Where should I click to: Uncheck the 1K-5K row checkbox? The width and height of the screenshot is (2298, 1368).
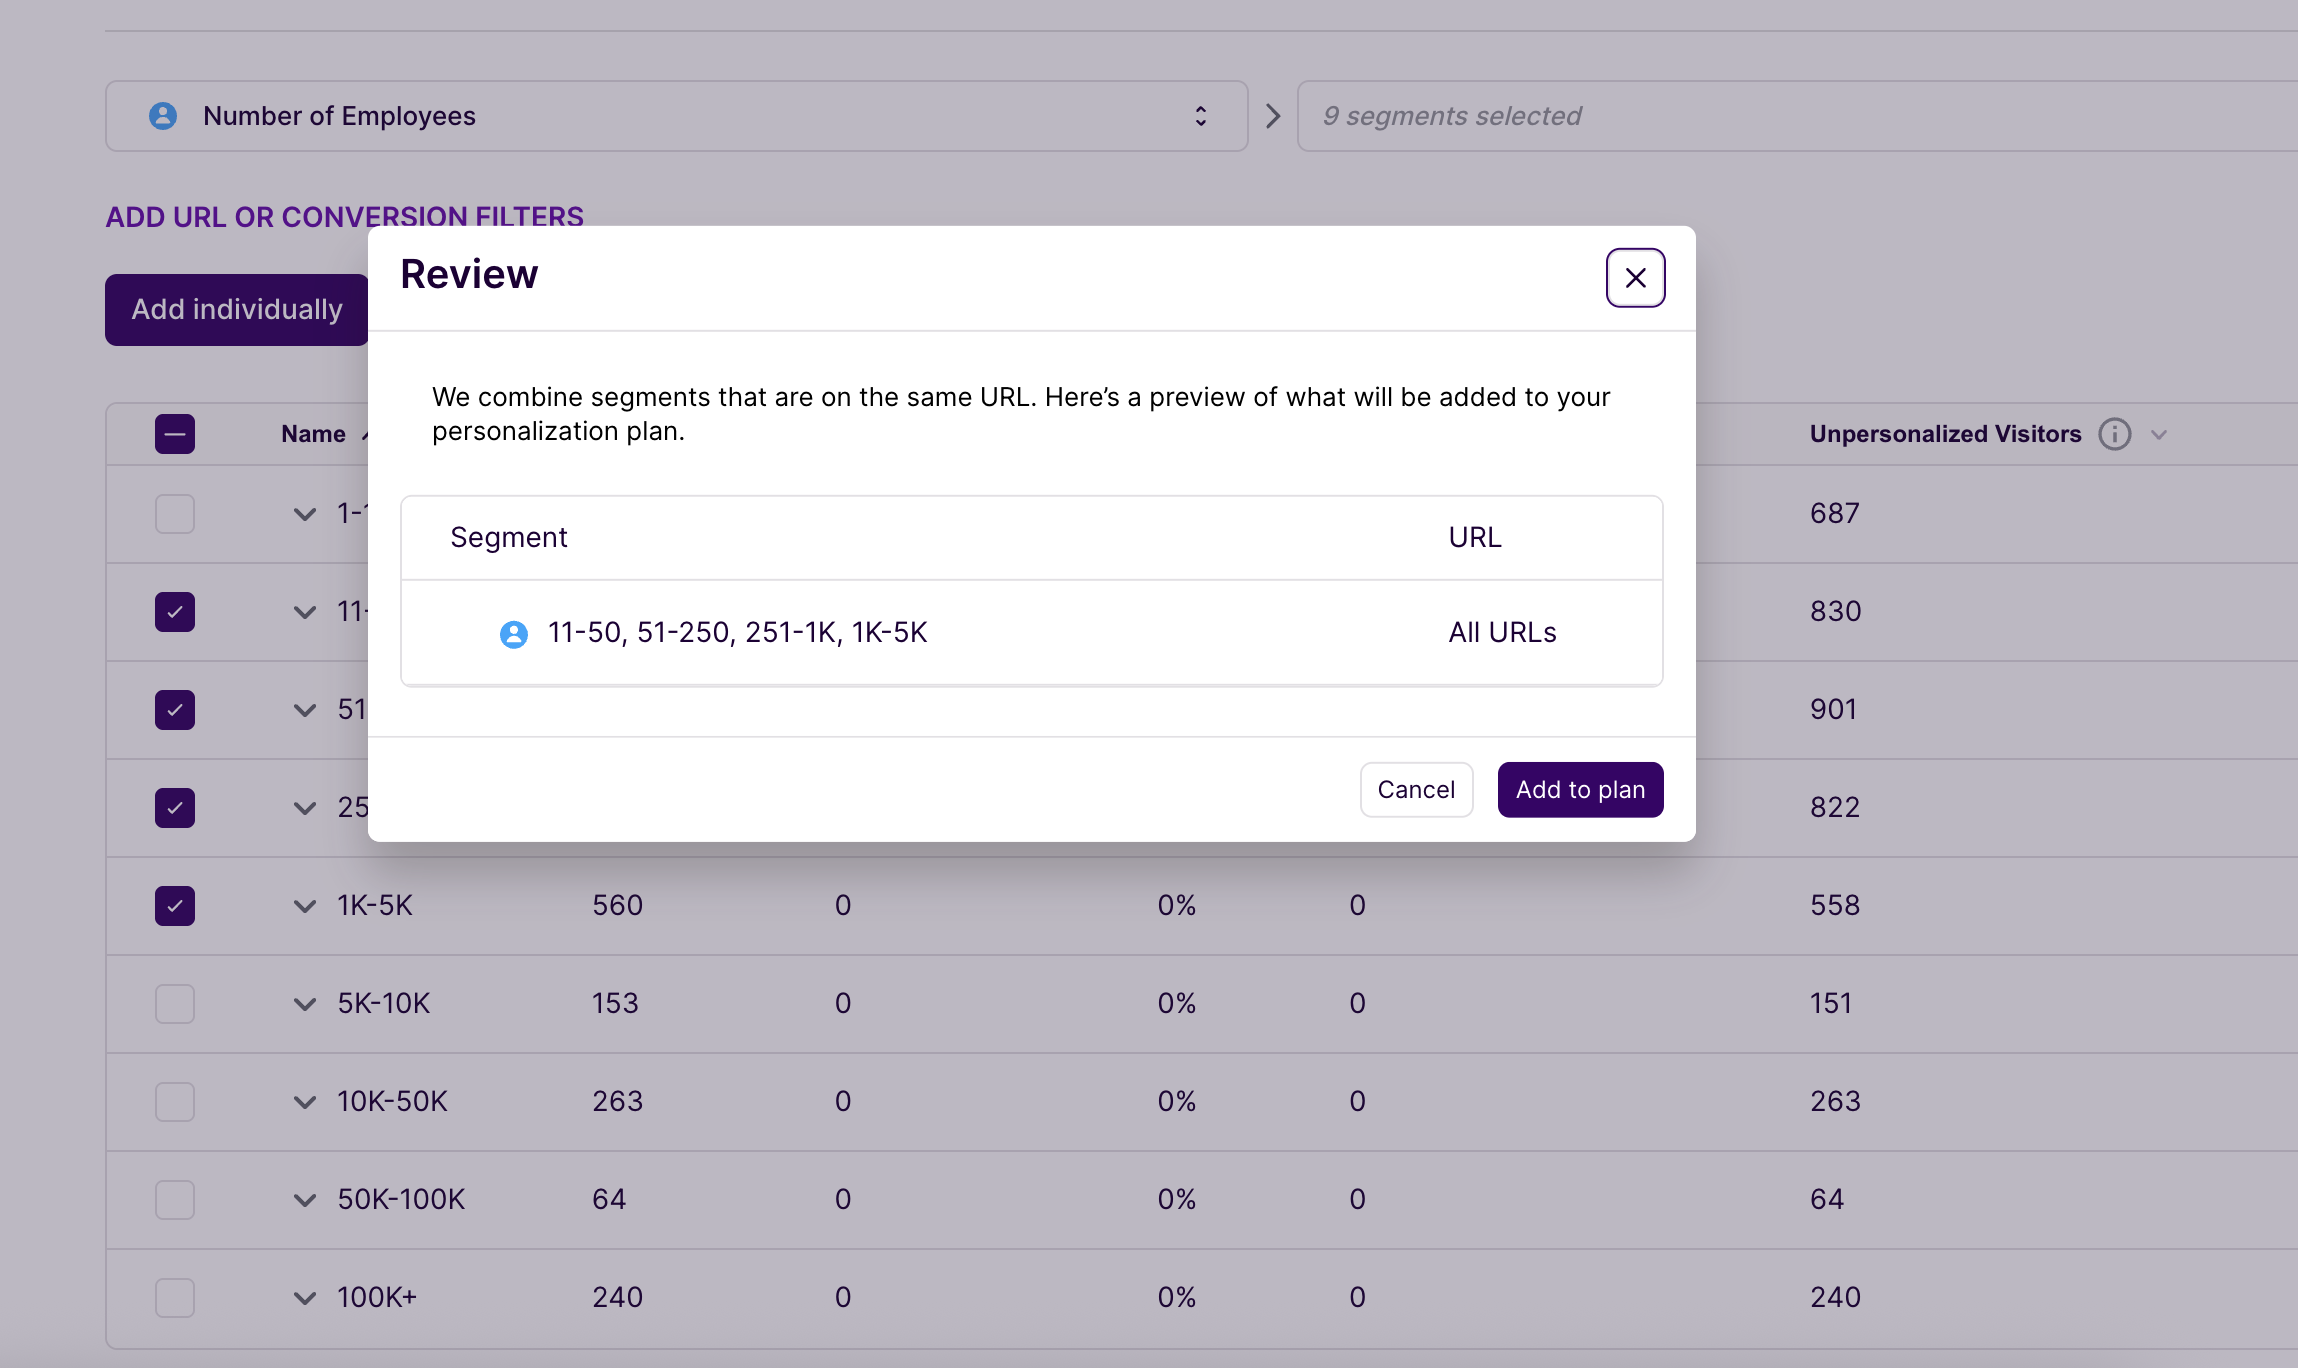175,906
